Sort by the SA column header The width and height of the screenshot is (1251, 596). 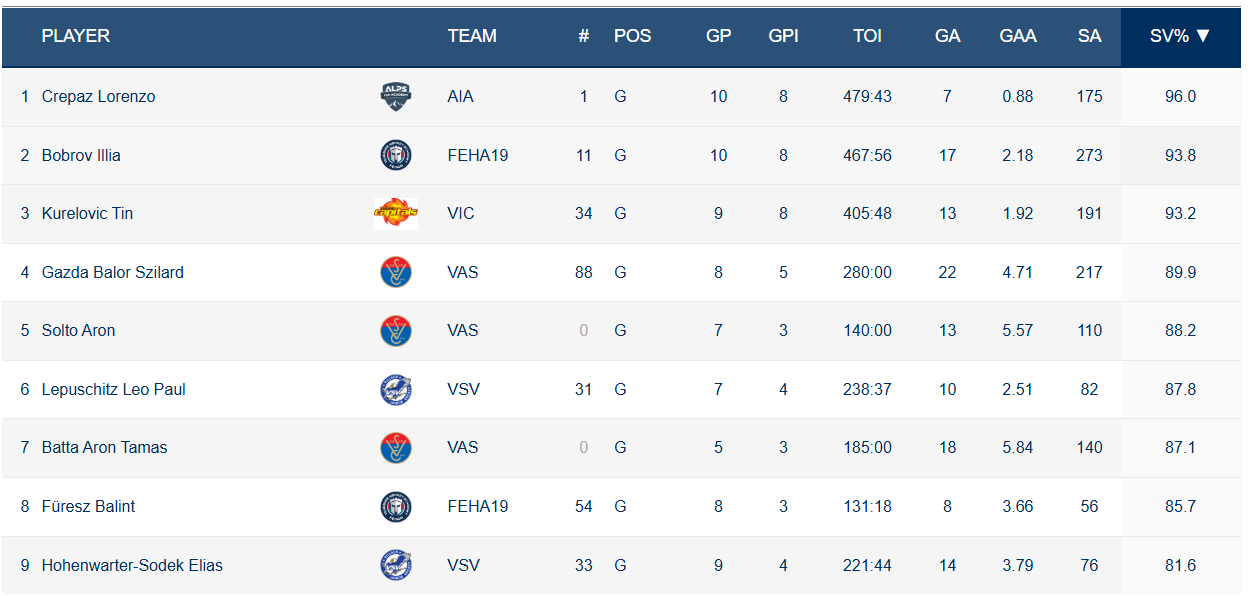click(1090, 36)
